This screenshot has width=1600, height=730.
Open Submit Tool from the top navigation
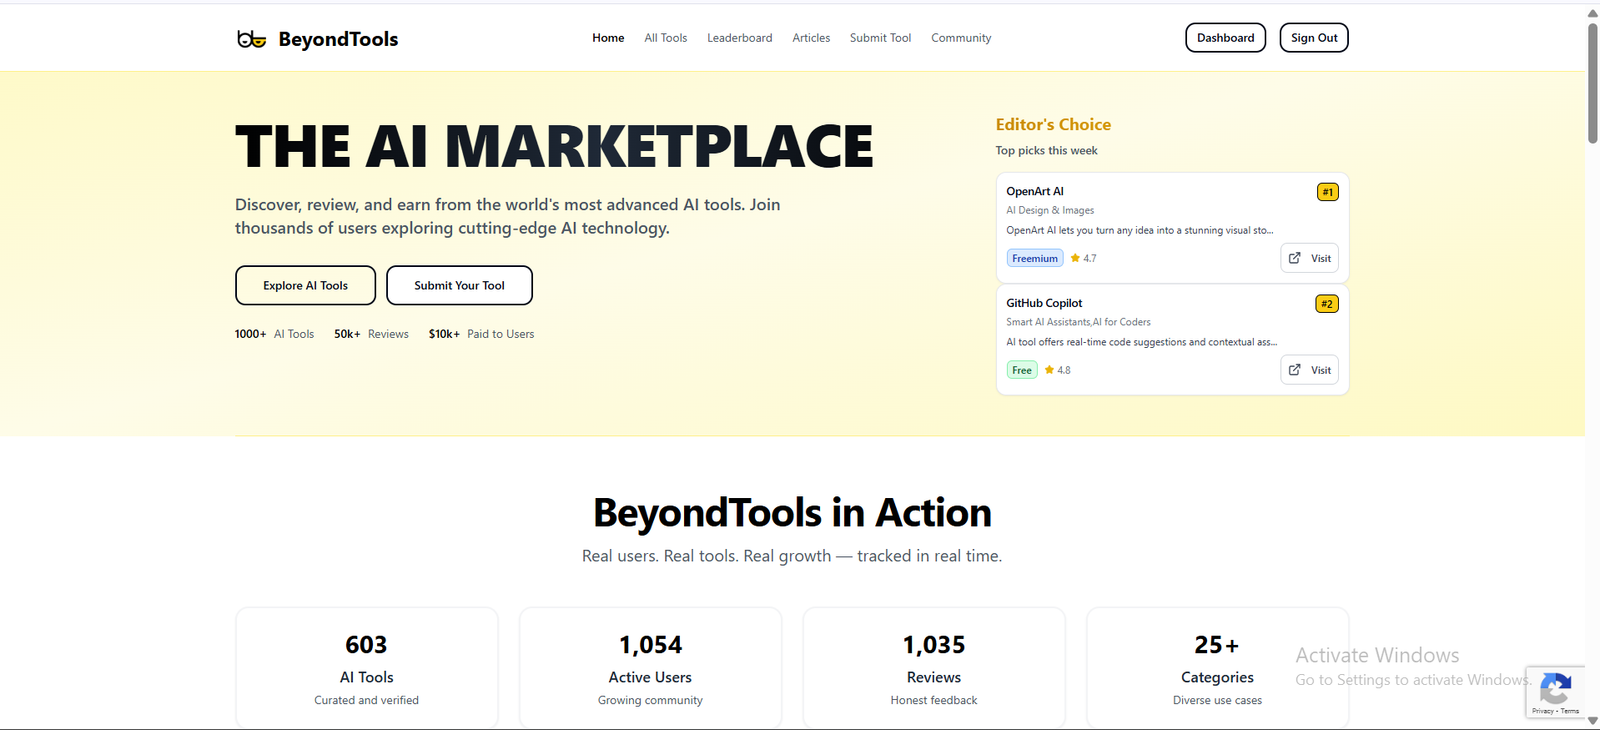[880, 38]
